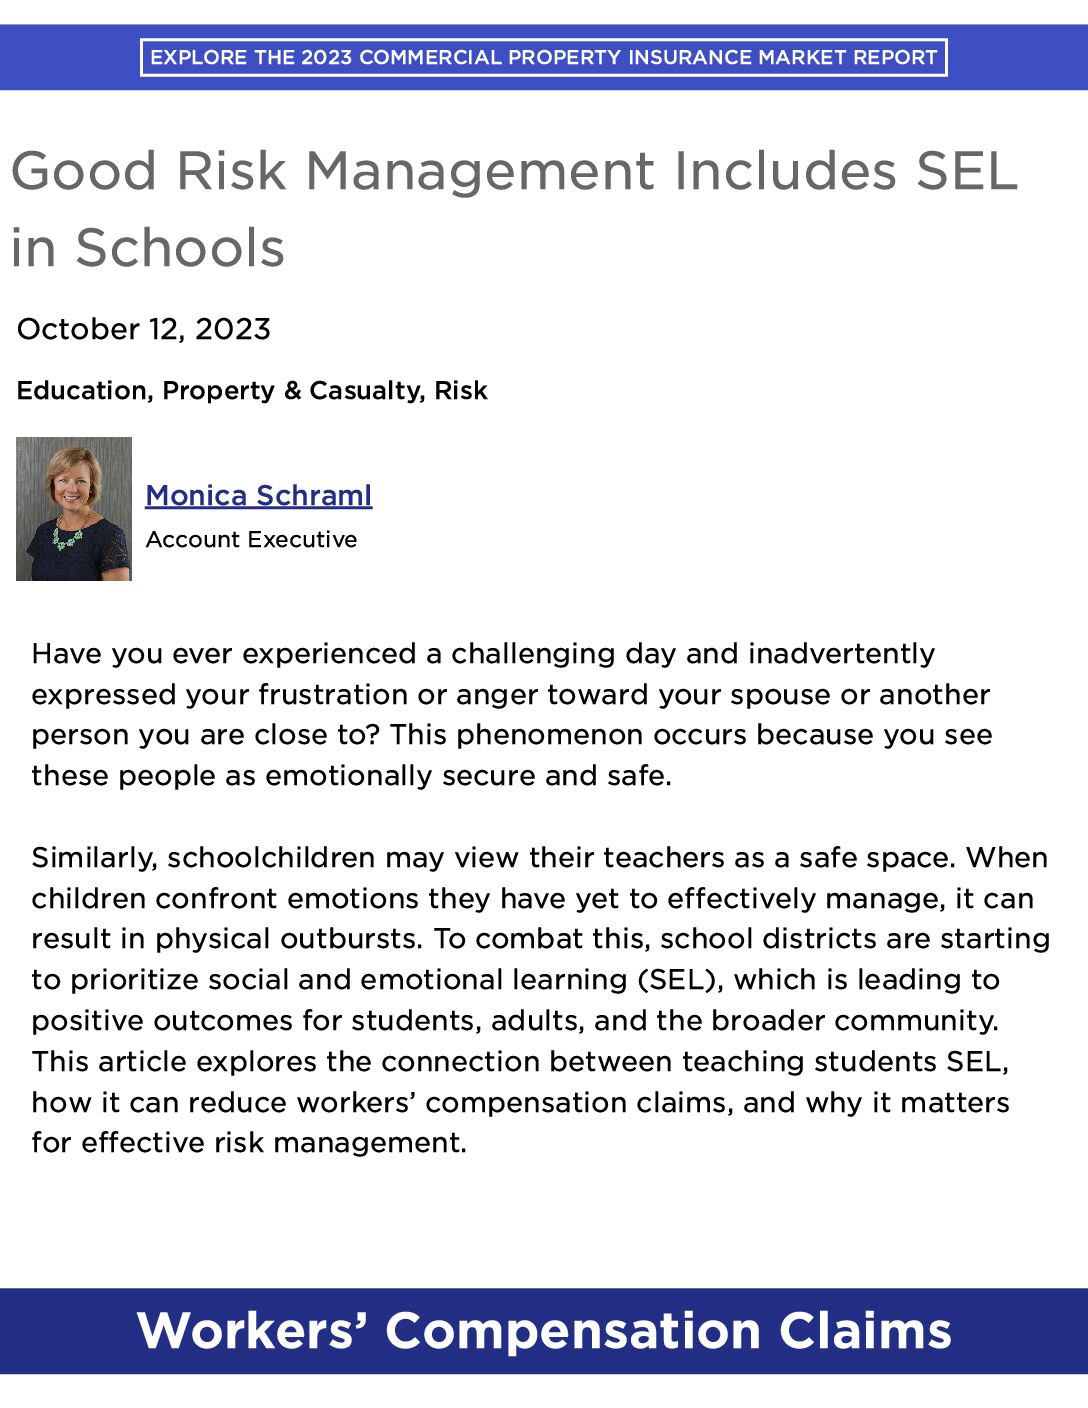Select the publication date October 12, 2023
The height and width of the screenshot is (1408, 1088).
[145, 328]
